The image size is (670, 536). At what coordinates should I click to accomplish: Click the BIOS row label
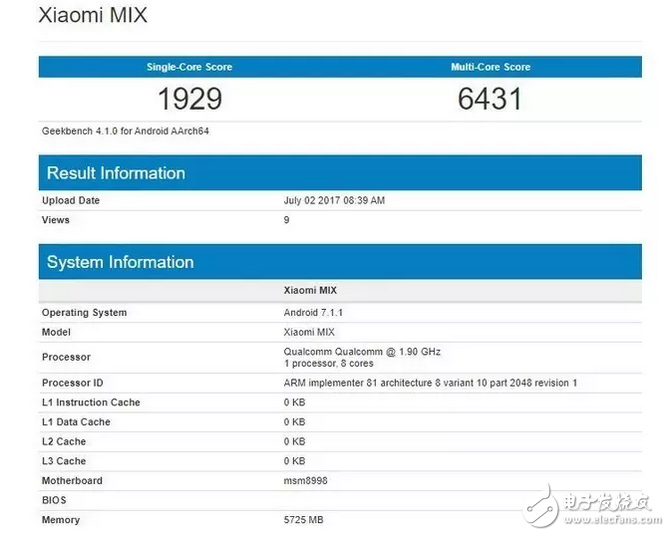54,500
